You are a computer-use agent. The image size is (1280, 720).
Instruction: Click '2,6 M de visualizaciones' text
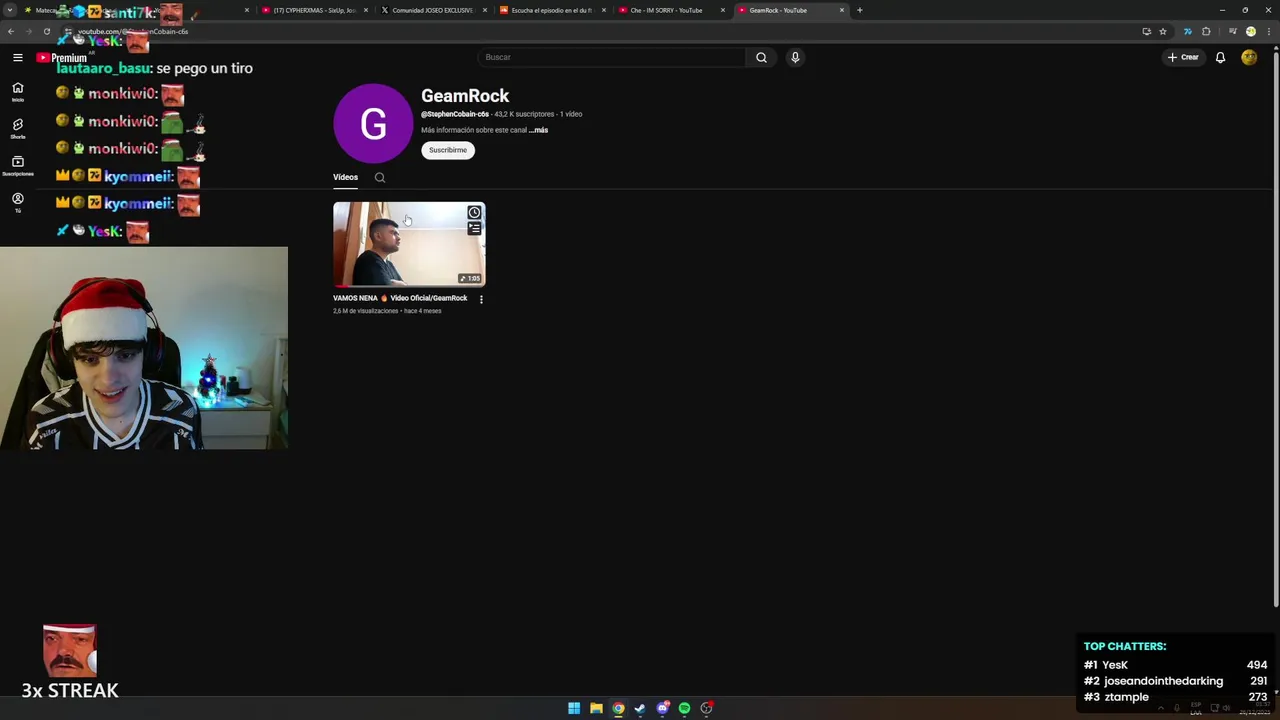pos(365,311)
